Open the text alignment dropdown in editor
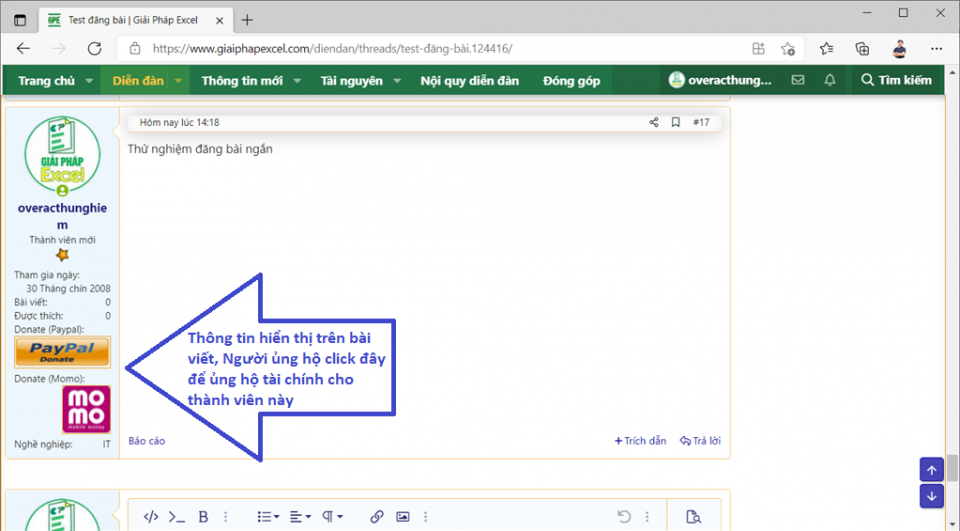Viewport: 960px width, 531px height. (x=300, y=517)
